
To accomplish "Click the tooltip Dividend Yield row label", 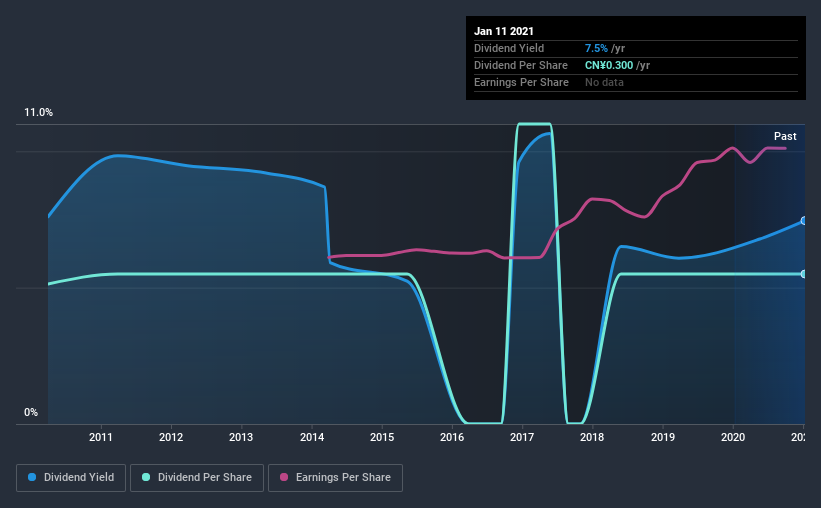I will pos(509,48).
